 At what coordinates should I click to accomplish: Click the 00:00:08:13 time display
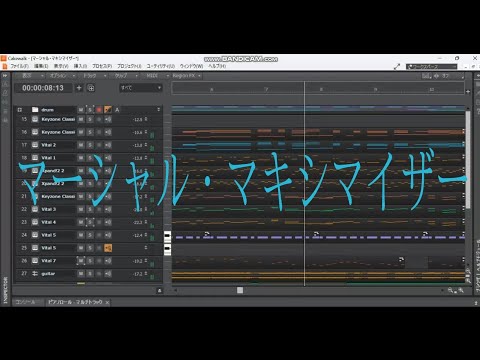click(43, 88)
